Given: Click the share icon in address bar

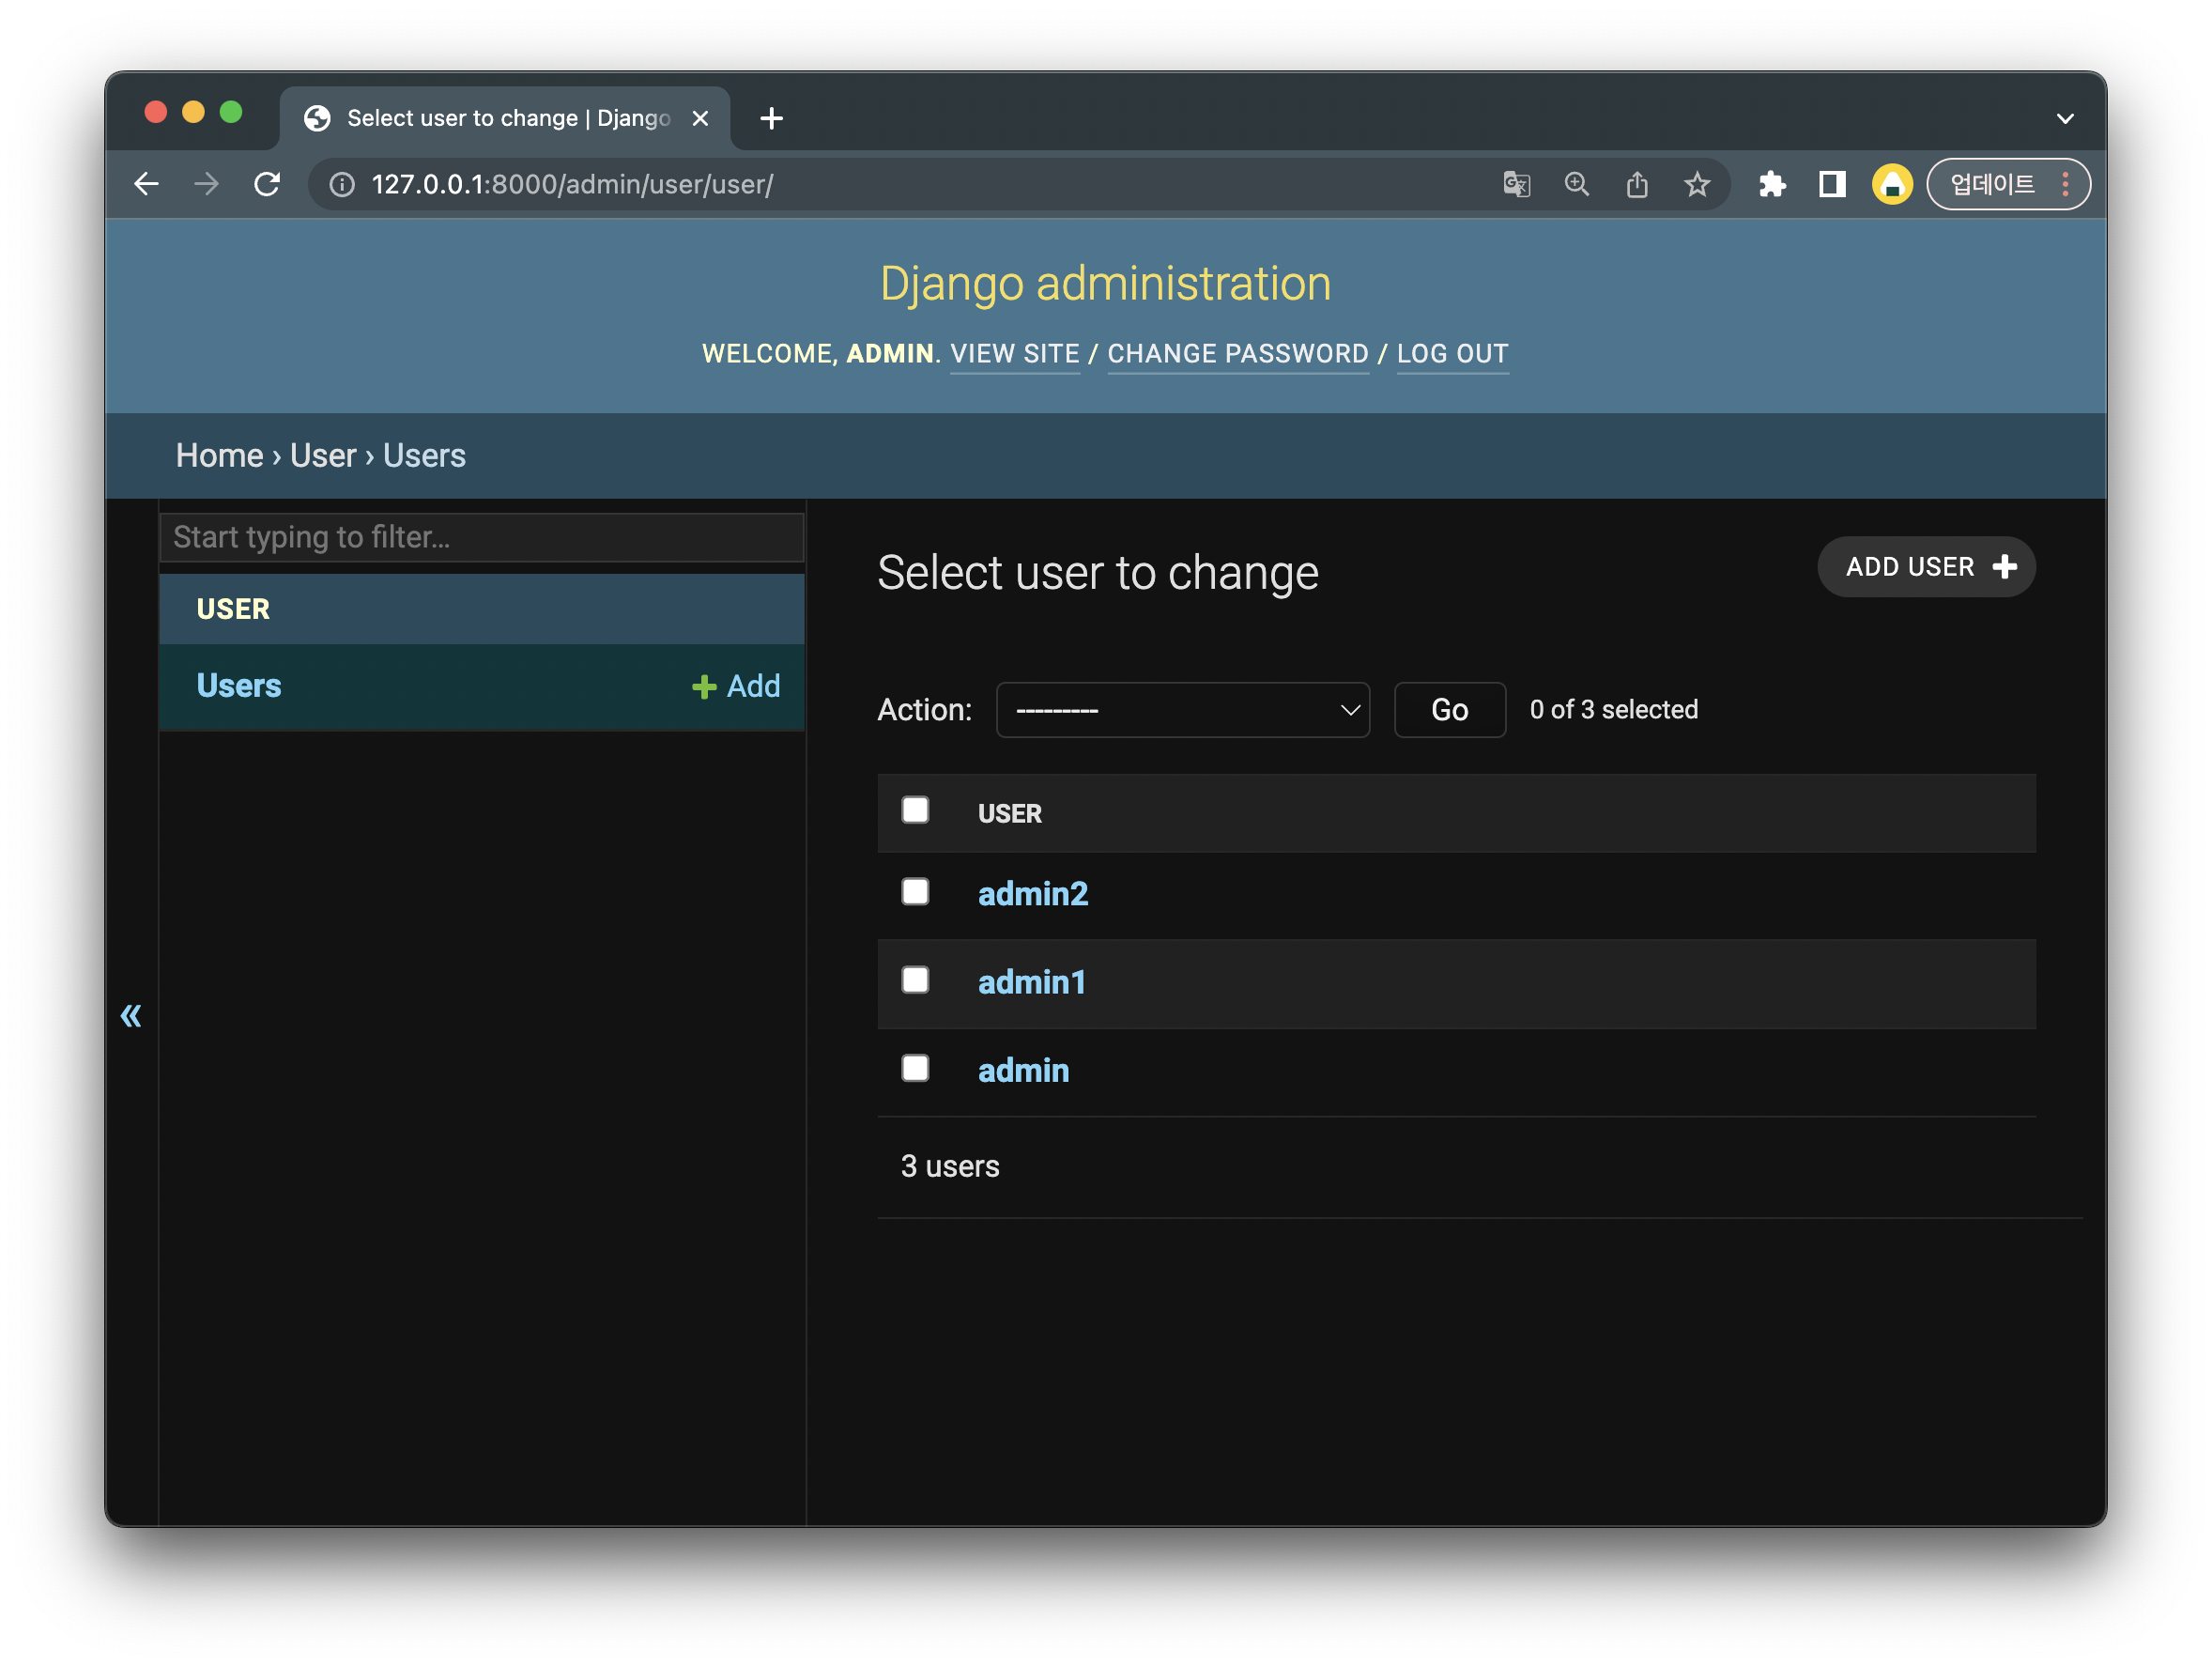Looking at the screenshot, I should [1636, 184].
